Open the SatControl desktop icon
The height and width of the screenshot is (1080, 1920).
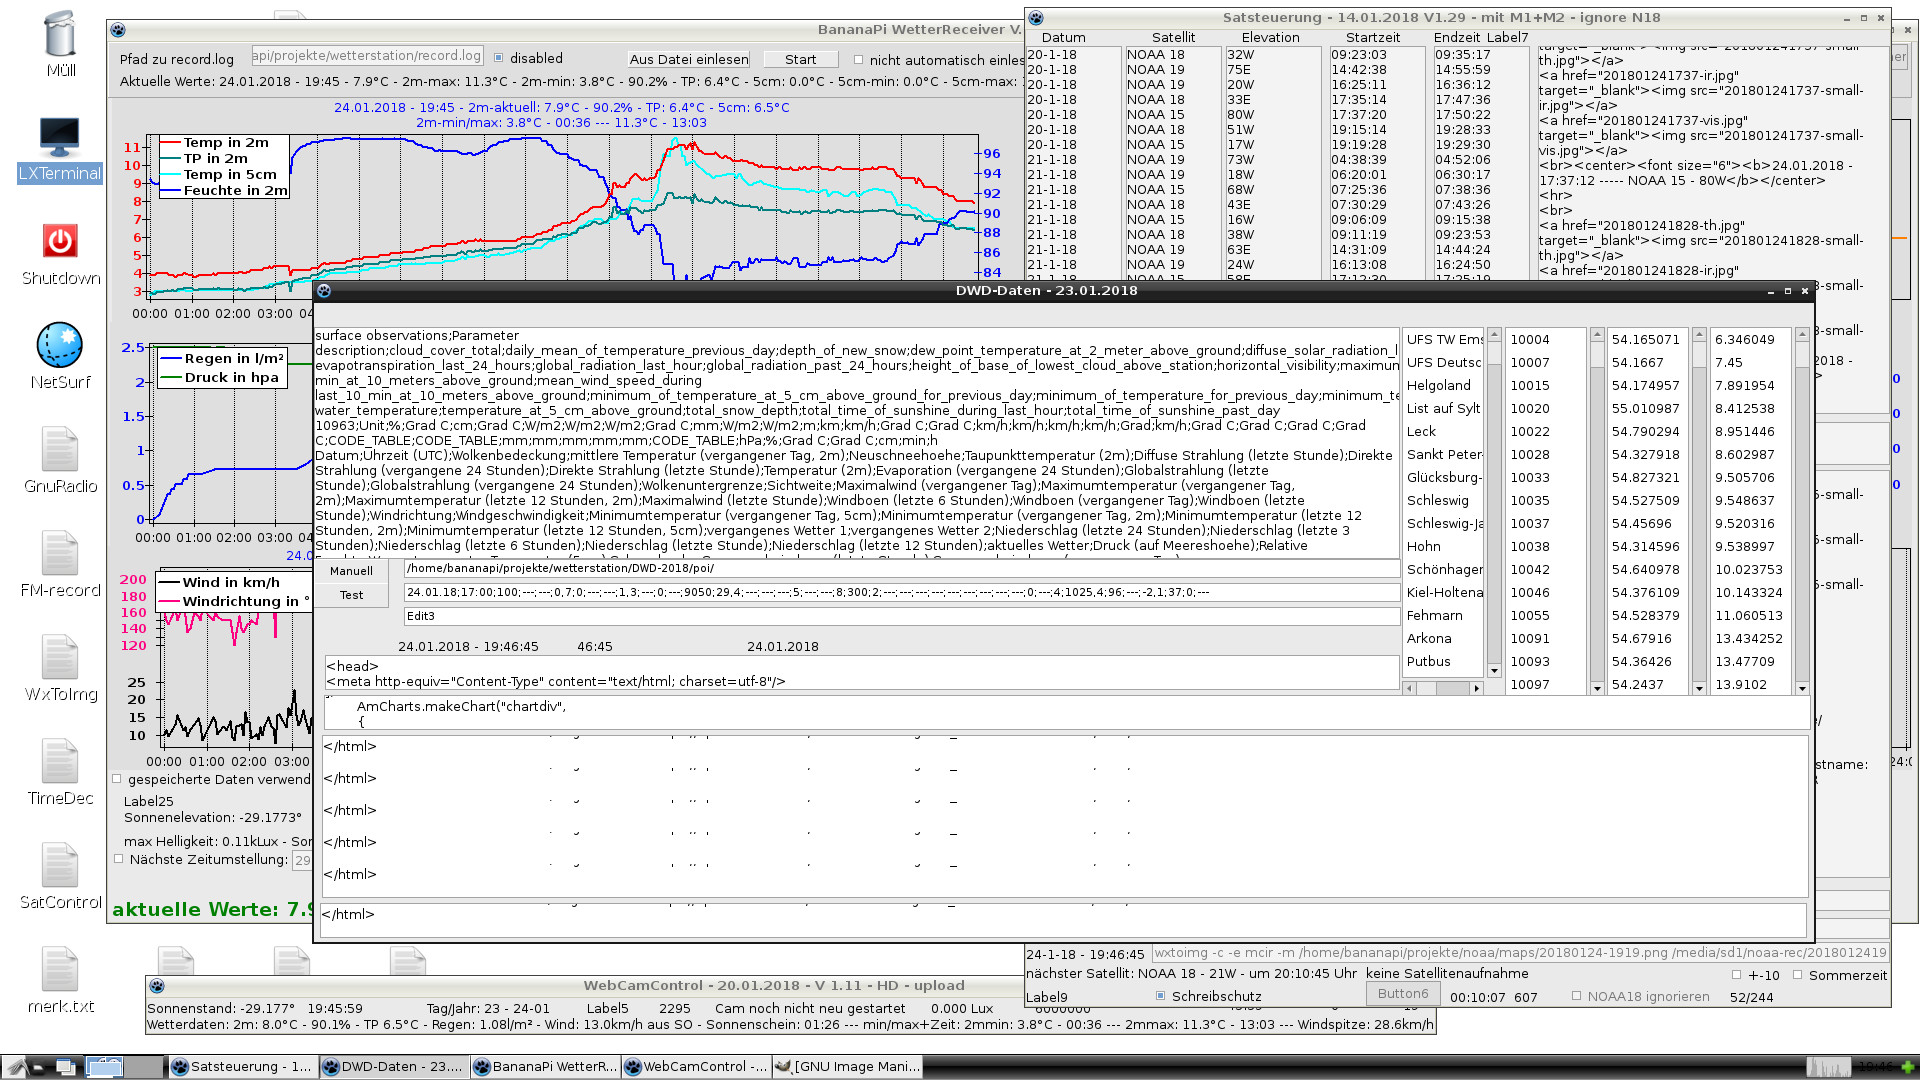click(x=60, y=865)
